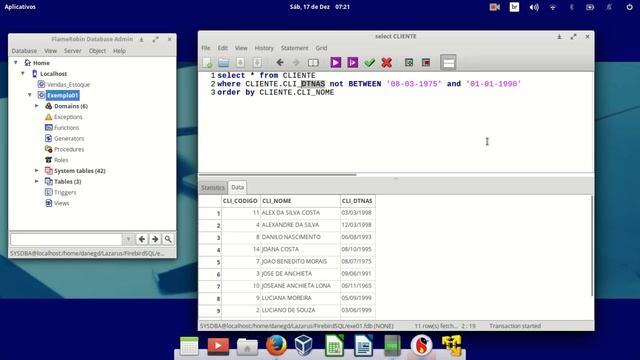Commit the transaction with green checkmark

click(370, 62)
